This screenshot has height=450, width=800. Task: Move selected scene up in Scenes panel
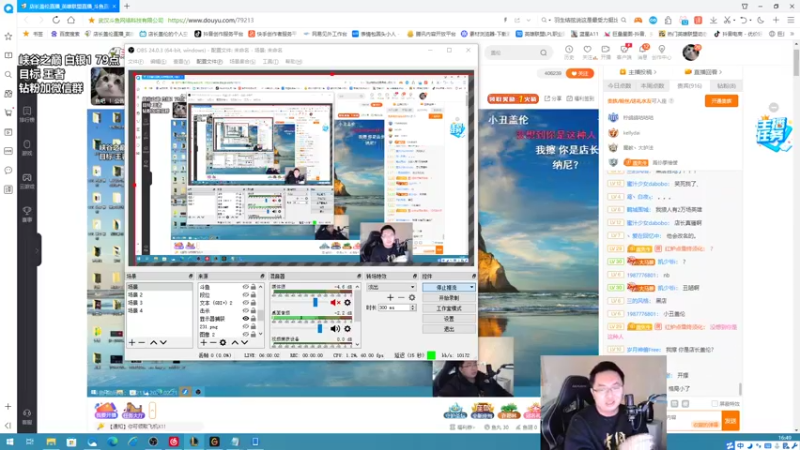tap(153, 342)
